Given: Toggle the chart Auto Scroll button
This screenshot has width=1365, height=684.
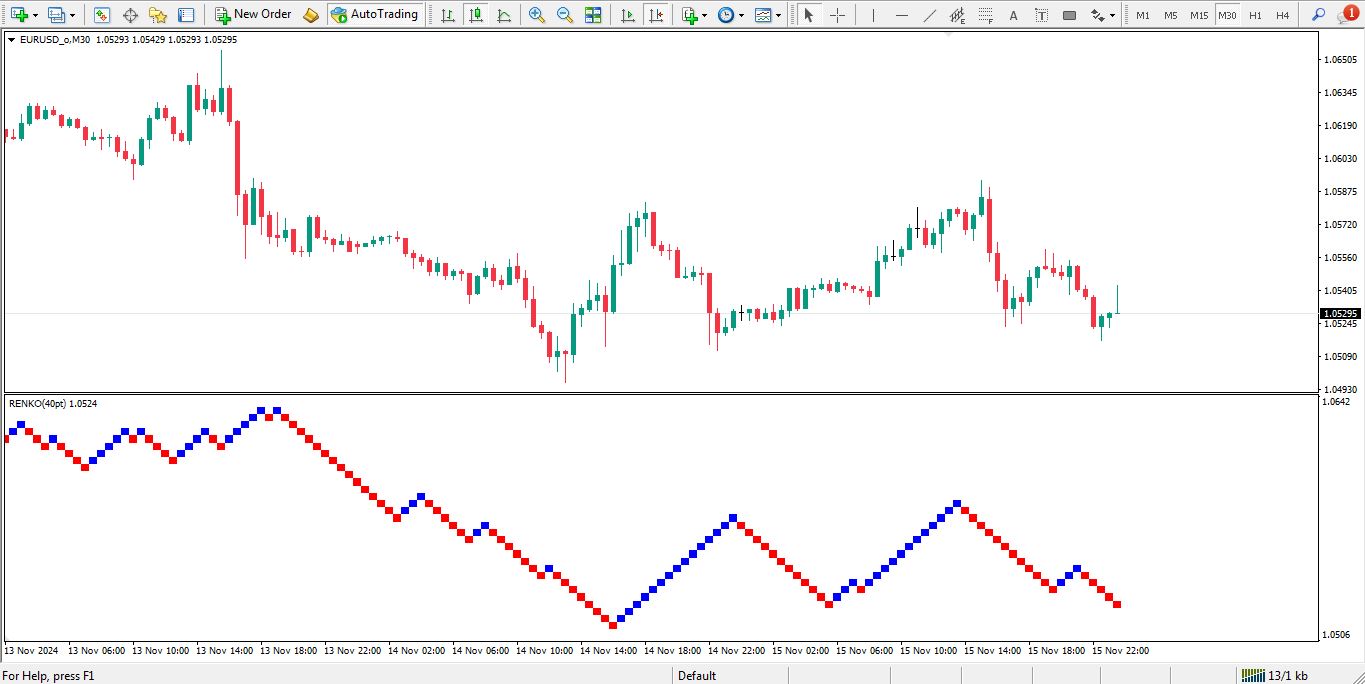Looking at the screenshot, I should (627, 15).
